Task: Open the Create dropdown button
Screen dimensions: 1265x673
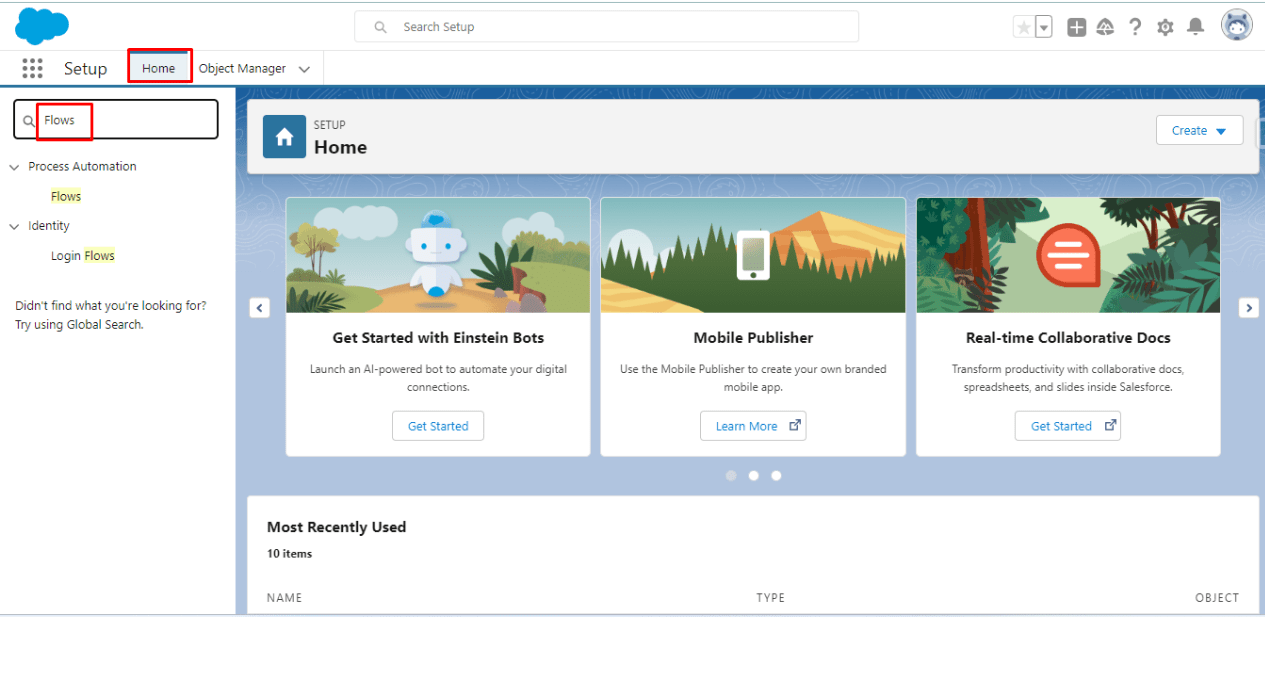Action: [1199, 130]
